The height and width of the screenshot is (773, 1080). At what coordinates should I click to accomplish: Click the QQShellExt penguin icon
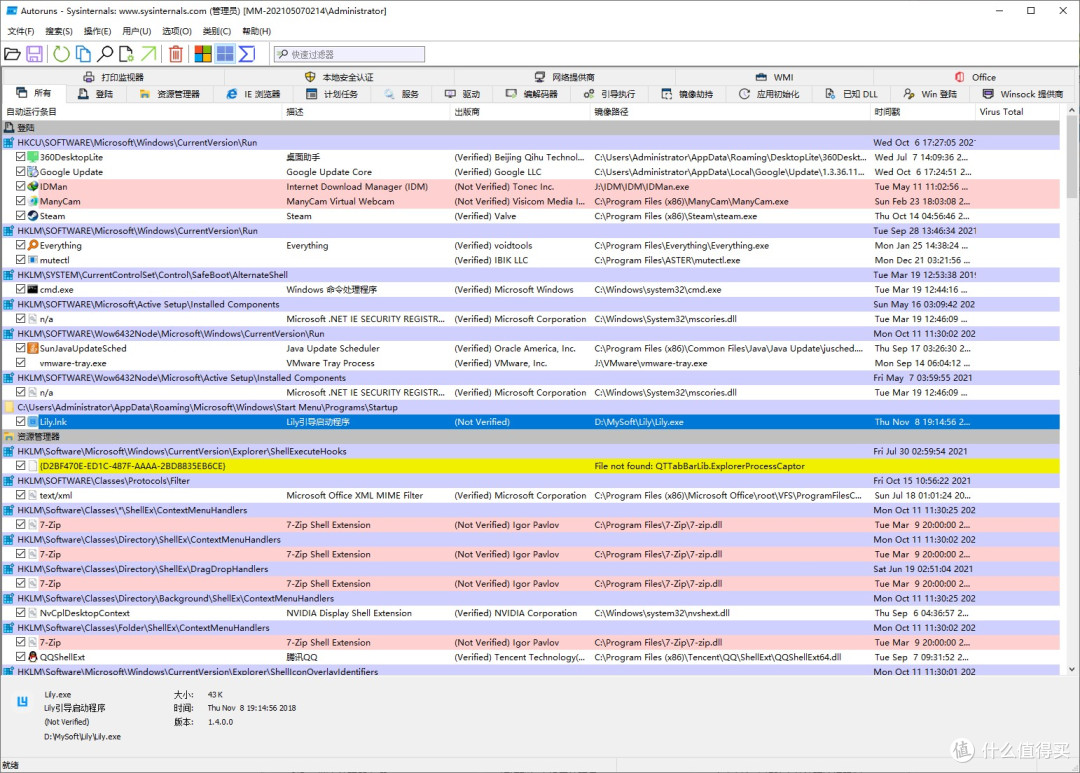tap(32, 657)
